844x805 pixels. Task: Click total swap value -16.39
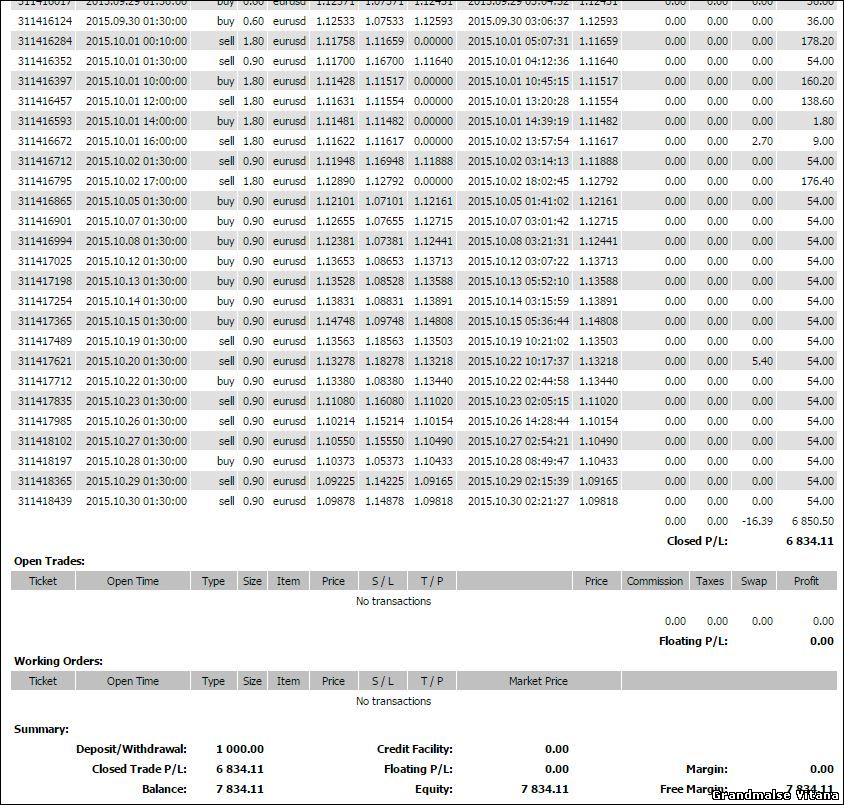point(757,521)
